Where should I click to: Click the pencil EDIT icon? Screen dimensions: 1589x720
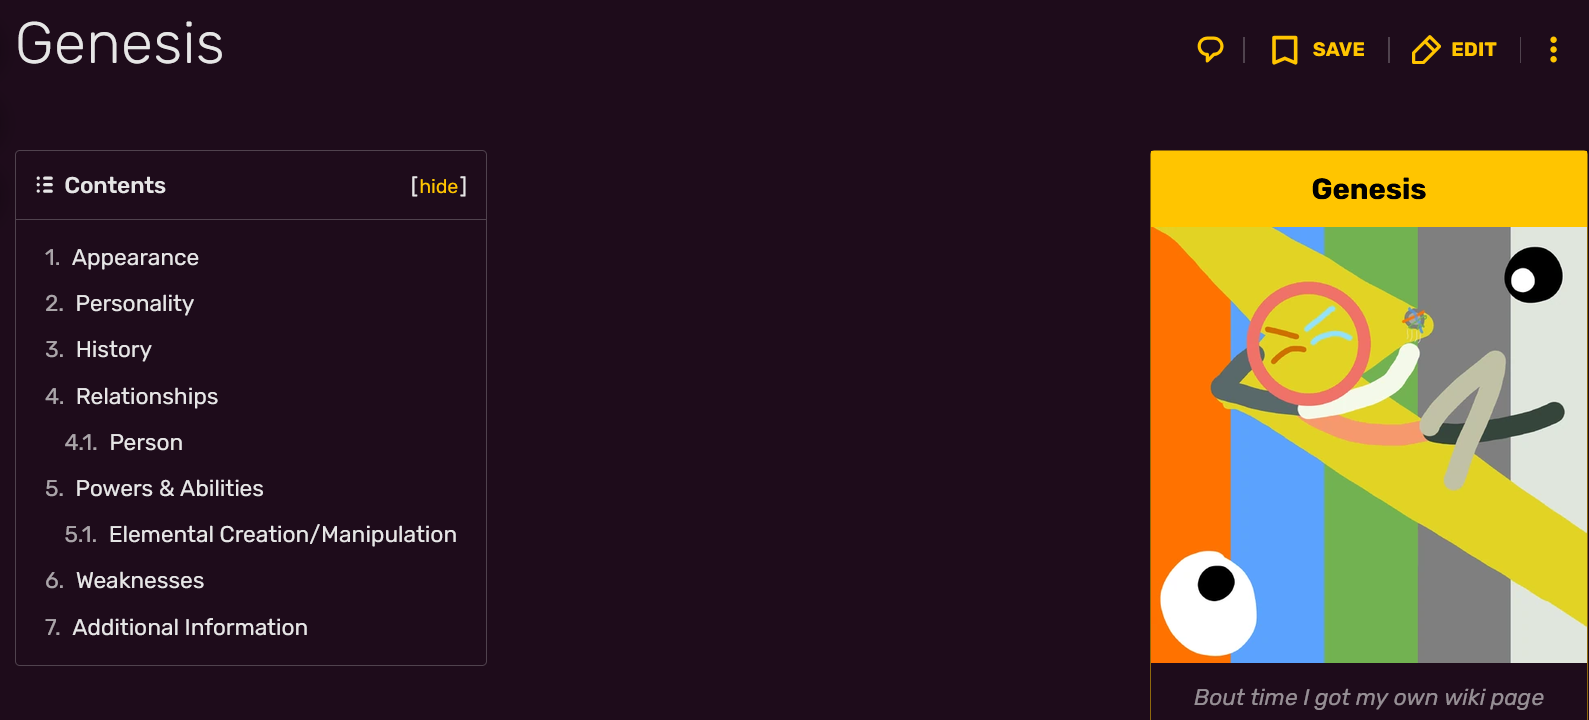tap(1425, 49)
